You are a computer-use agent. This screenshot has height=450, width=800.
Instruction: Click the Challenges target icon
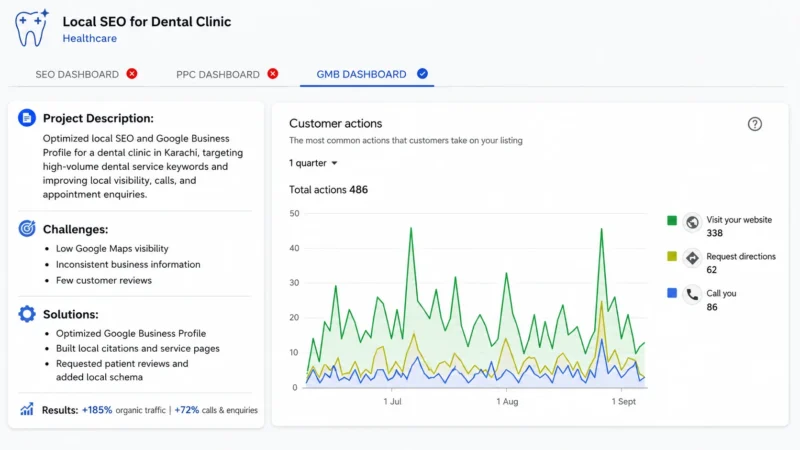coord(27,229)
